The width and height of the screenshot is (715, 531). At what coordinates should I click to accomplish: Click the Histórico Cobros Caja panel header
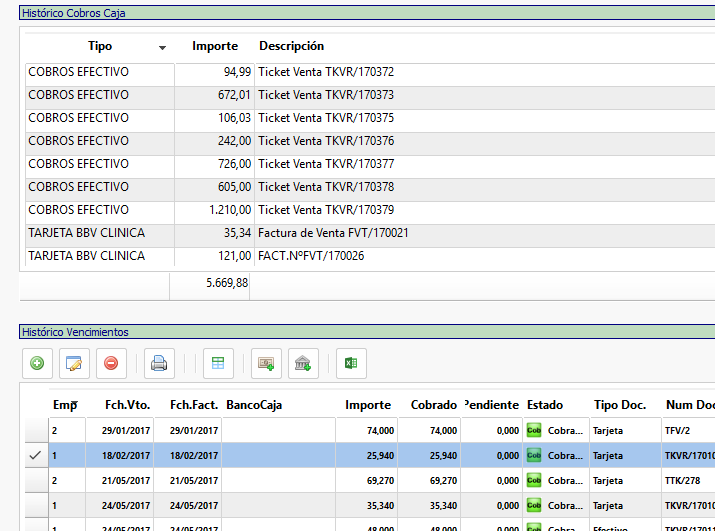(367, 13)
